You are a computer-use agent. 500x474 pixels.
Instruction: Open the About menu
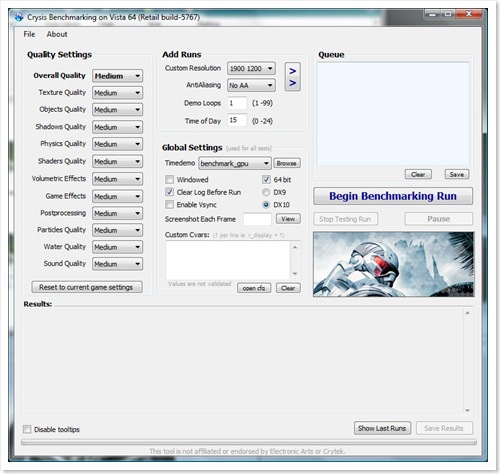pyautogui.click(x=57, y=34)
